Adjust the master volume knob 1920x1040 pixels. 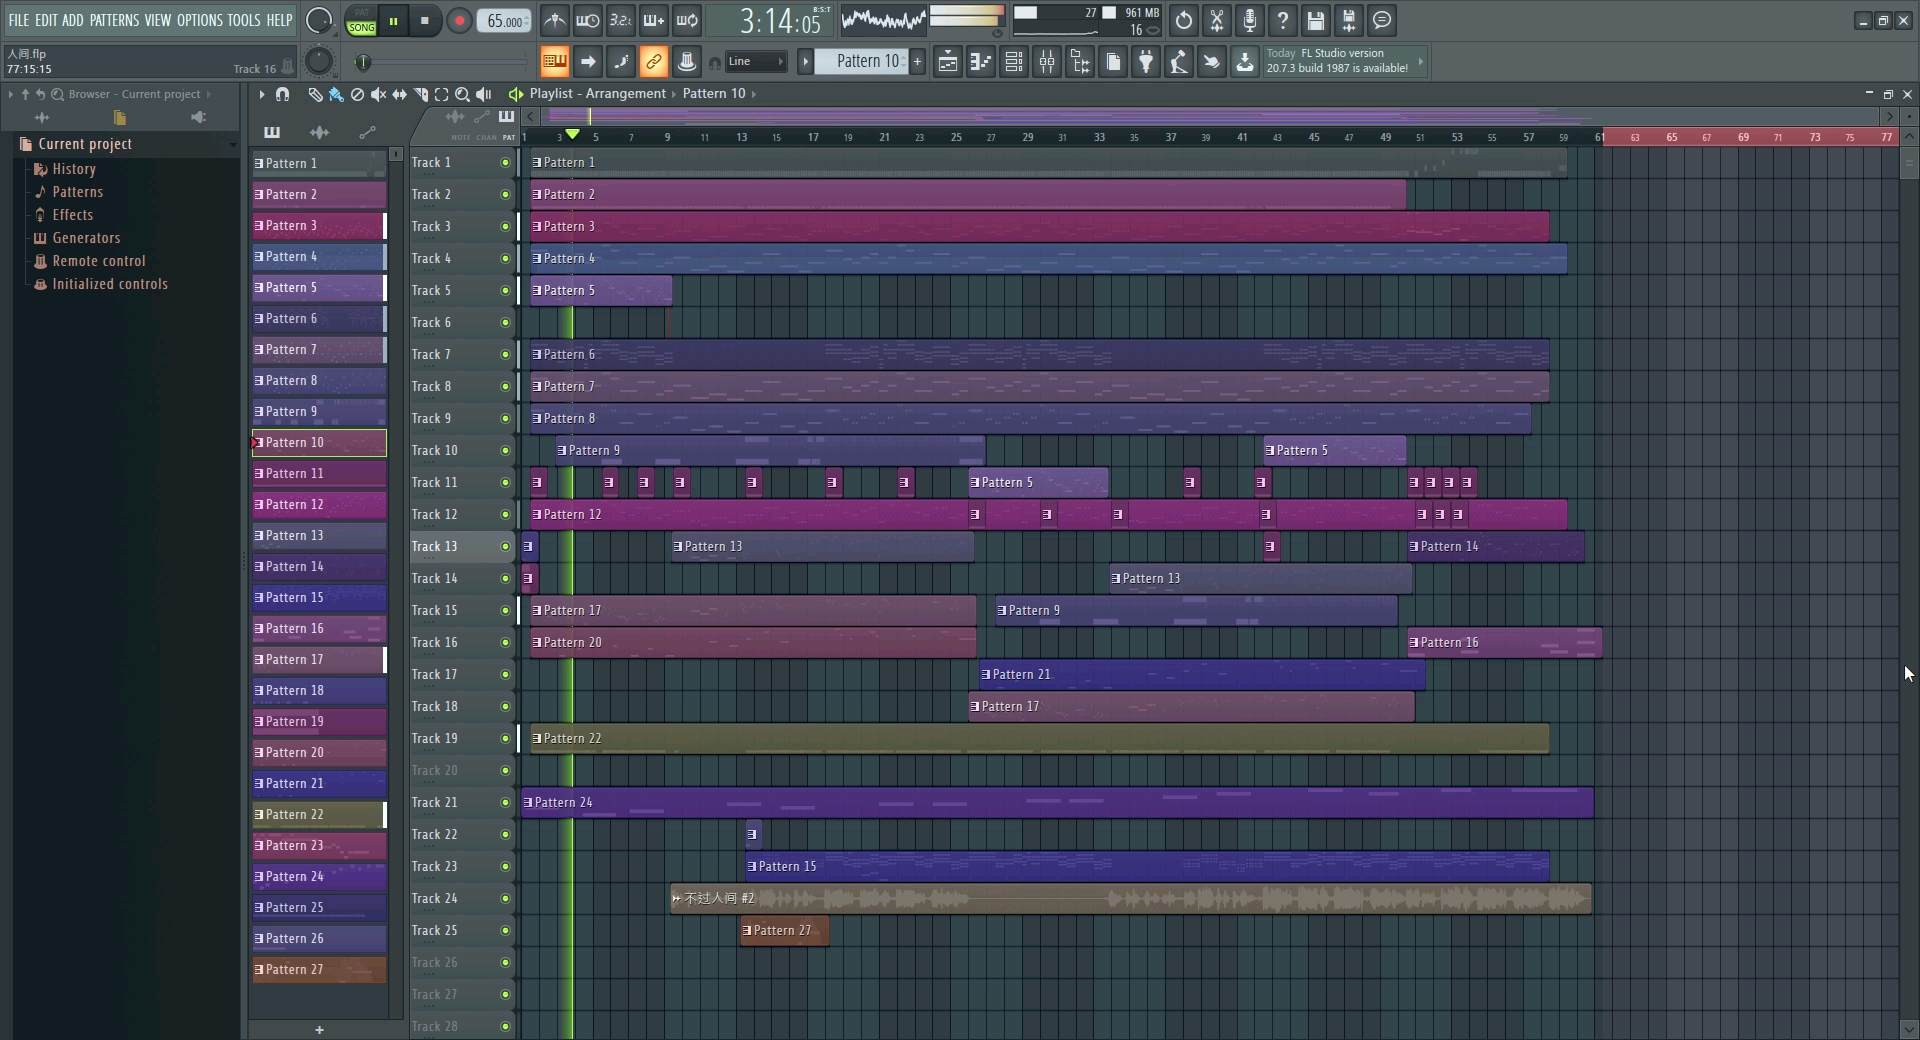(x=318, y=20)
